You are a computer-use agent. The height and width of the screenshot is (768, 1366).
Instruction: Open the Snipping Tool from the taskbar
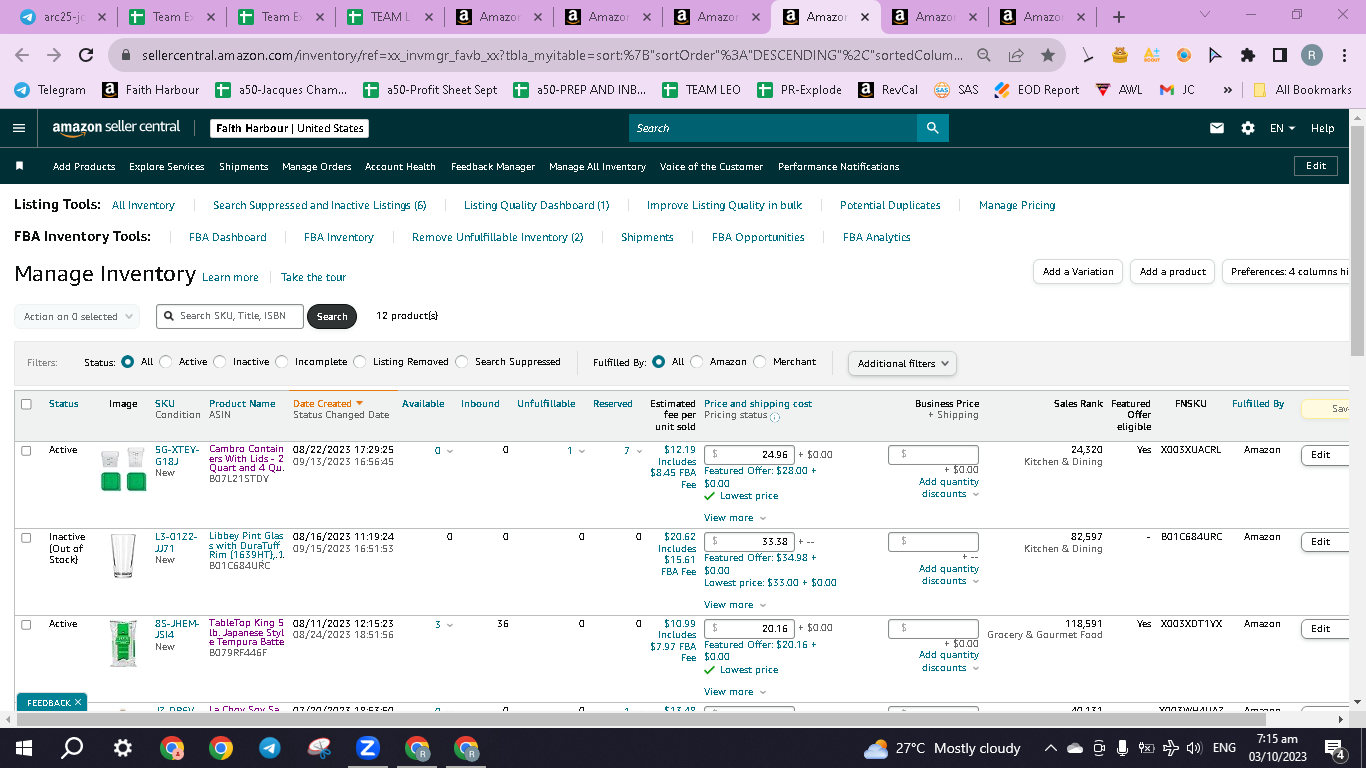click(x=318, y=748)
